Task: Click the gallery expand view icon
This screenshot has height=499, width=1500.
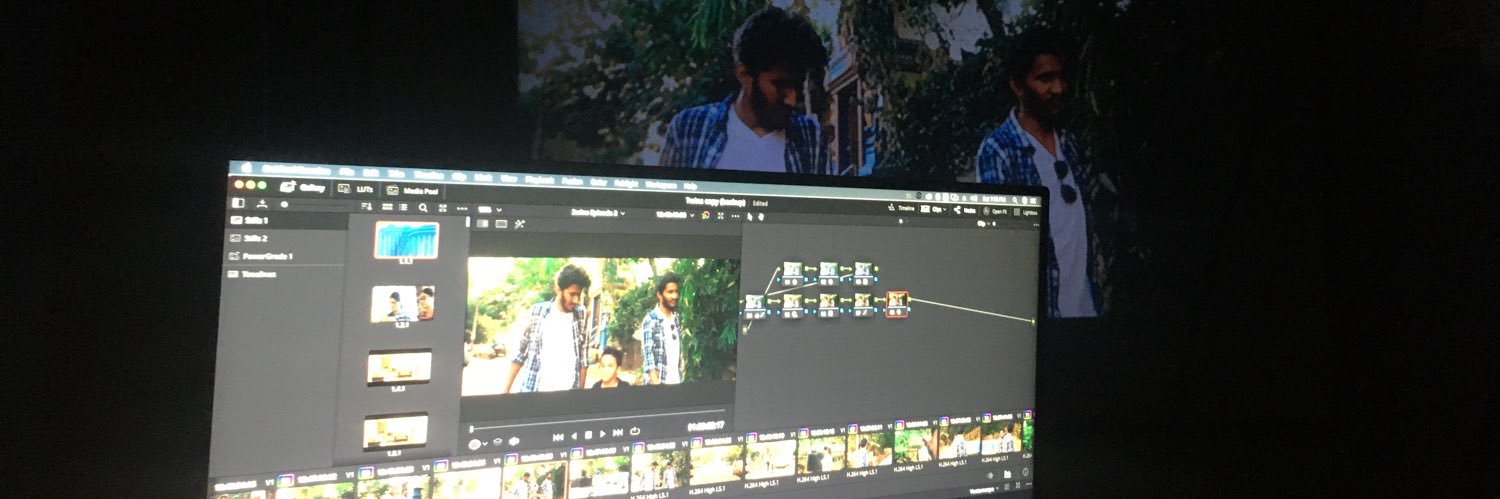Action: pyautogui.click(x=442, y=208)
